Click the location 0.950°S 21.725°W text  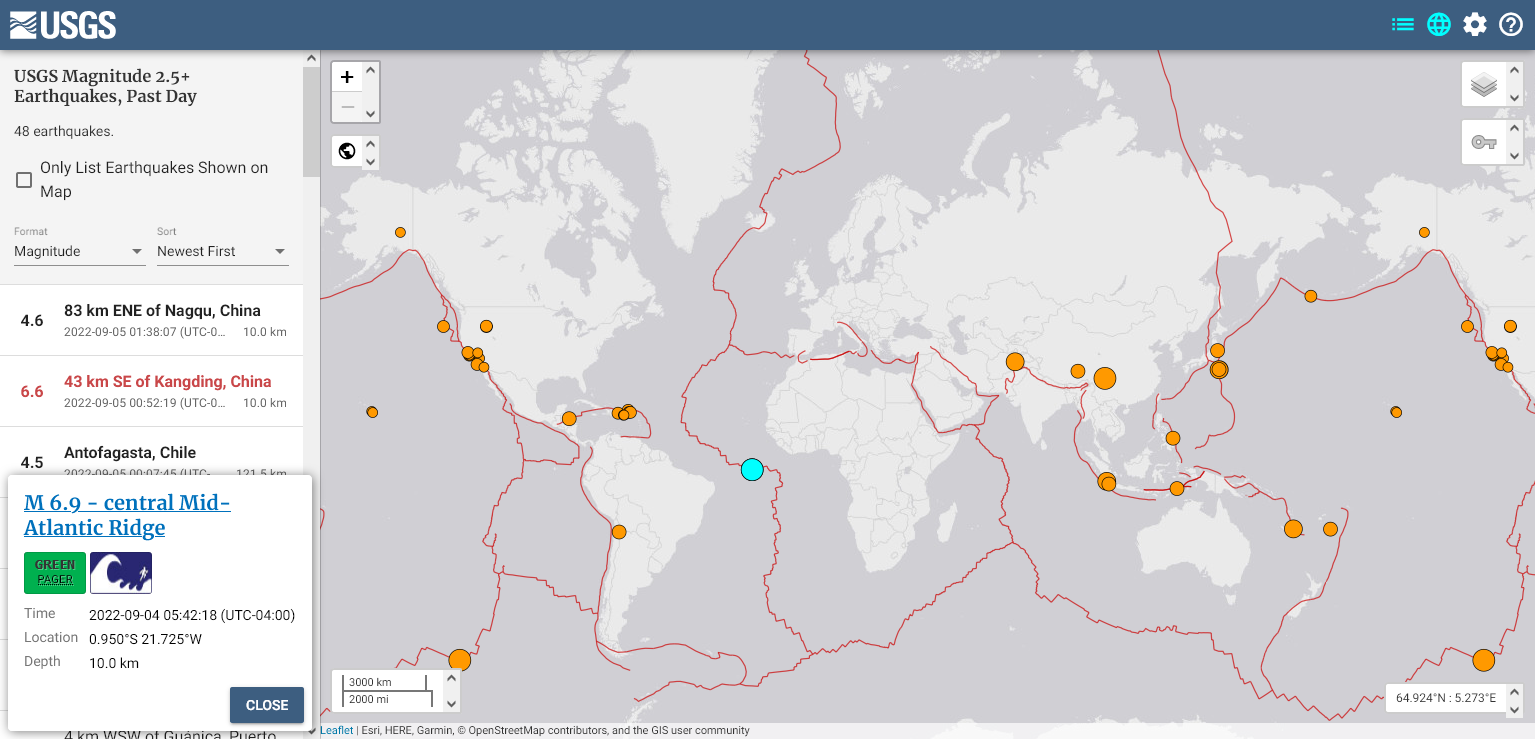tap(145, 639)
